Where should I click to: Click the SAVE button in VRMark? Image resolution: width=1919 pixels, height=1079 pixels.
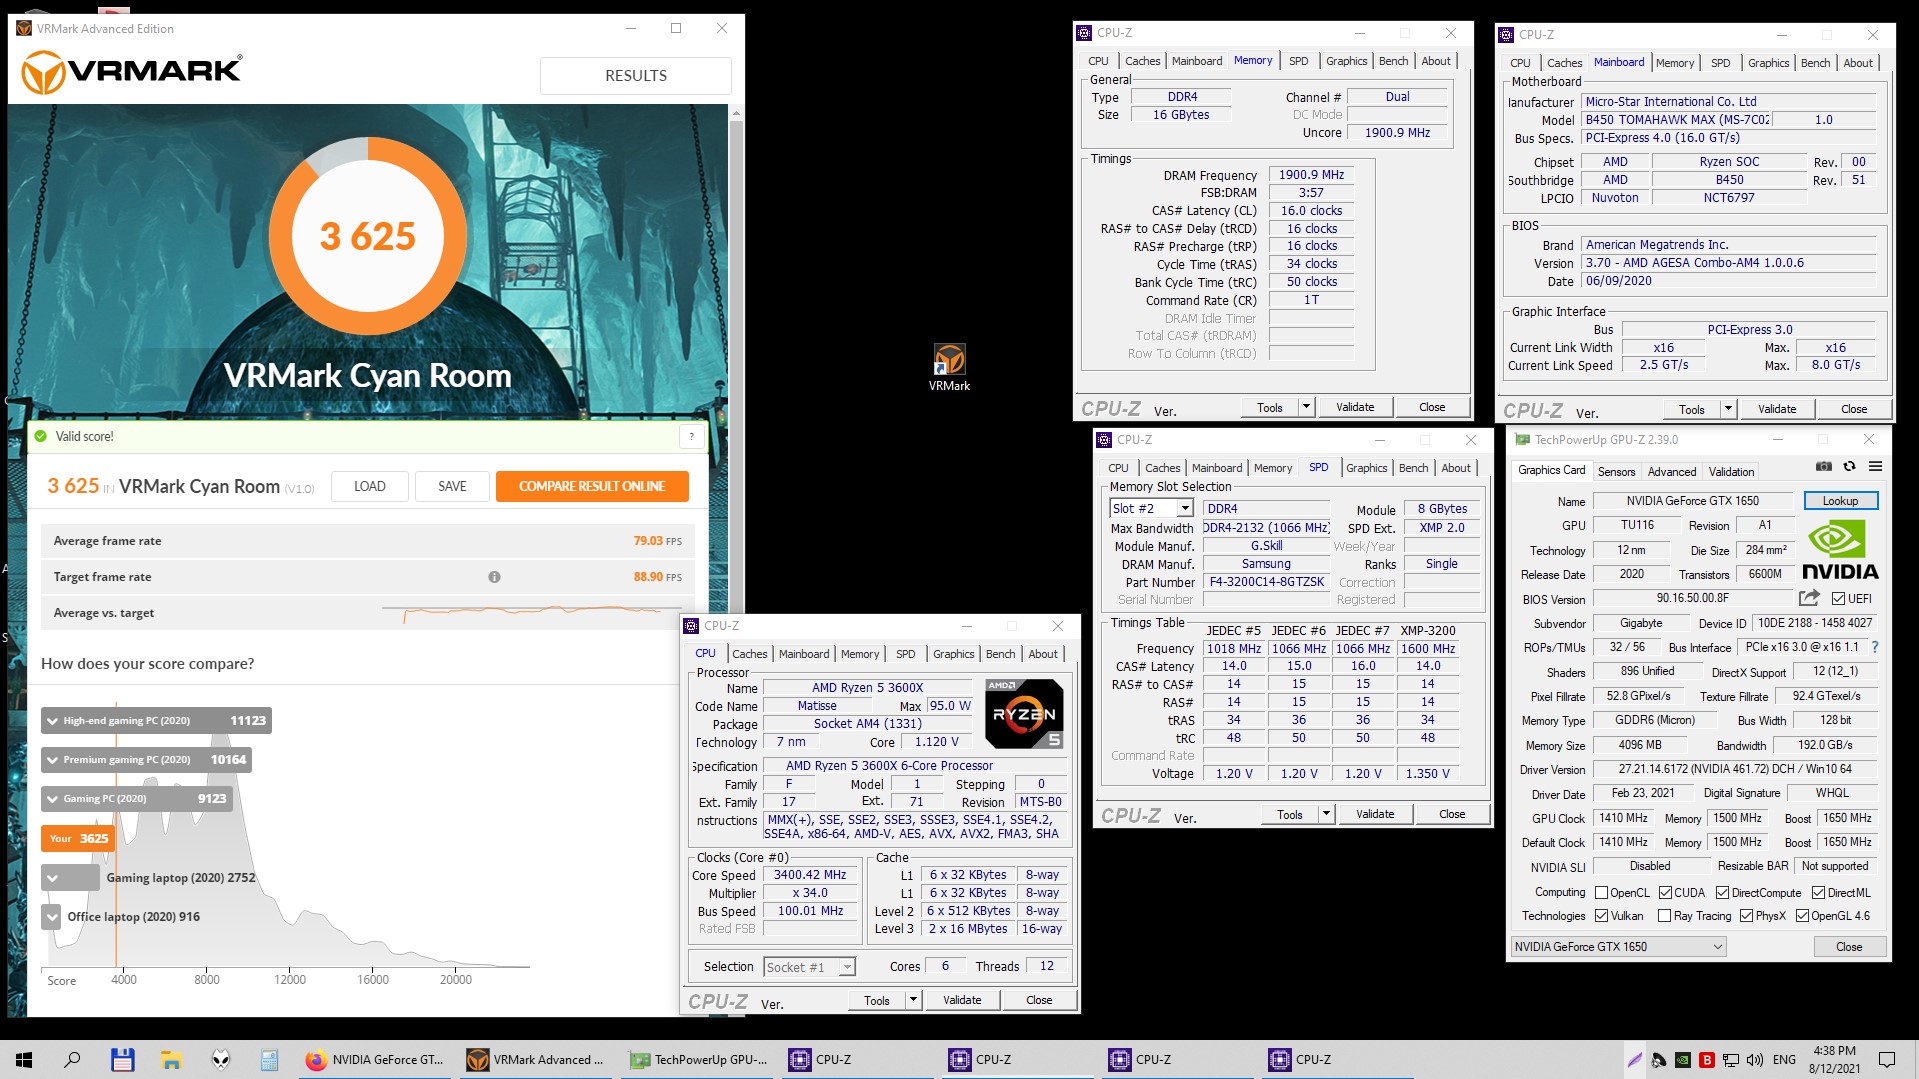click(x=452, y=486)
